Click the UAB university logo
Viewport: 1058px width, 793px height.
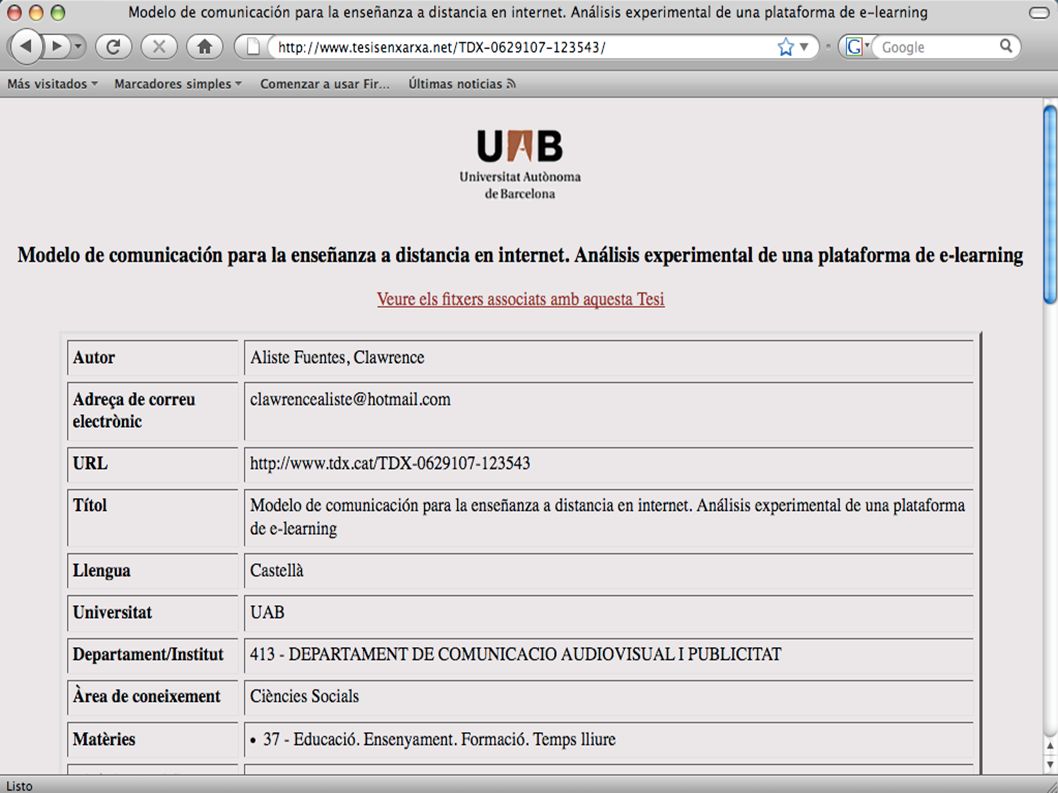tap(520, 164)
